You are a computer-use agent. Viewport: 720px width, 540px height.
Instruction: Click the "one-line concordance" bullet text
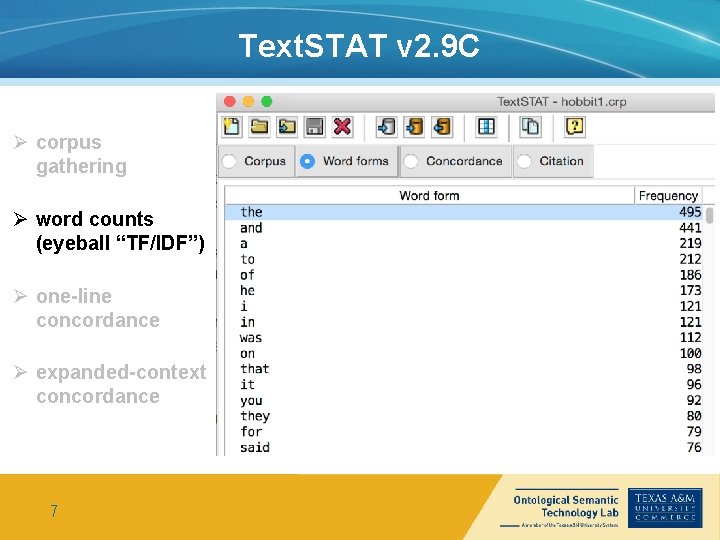pos(98,308)
